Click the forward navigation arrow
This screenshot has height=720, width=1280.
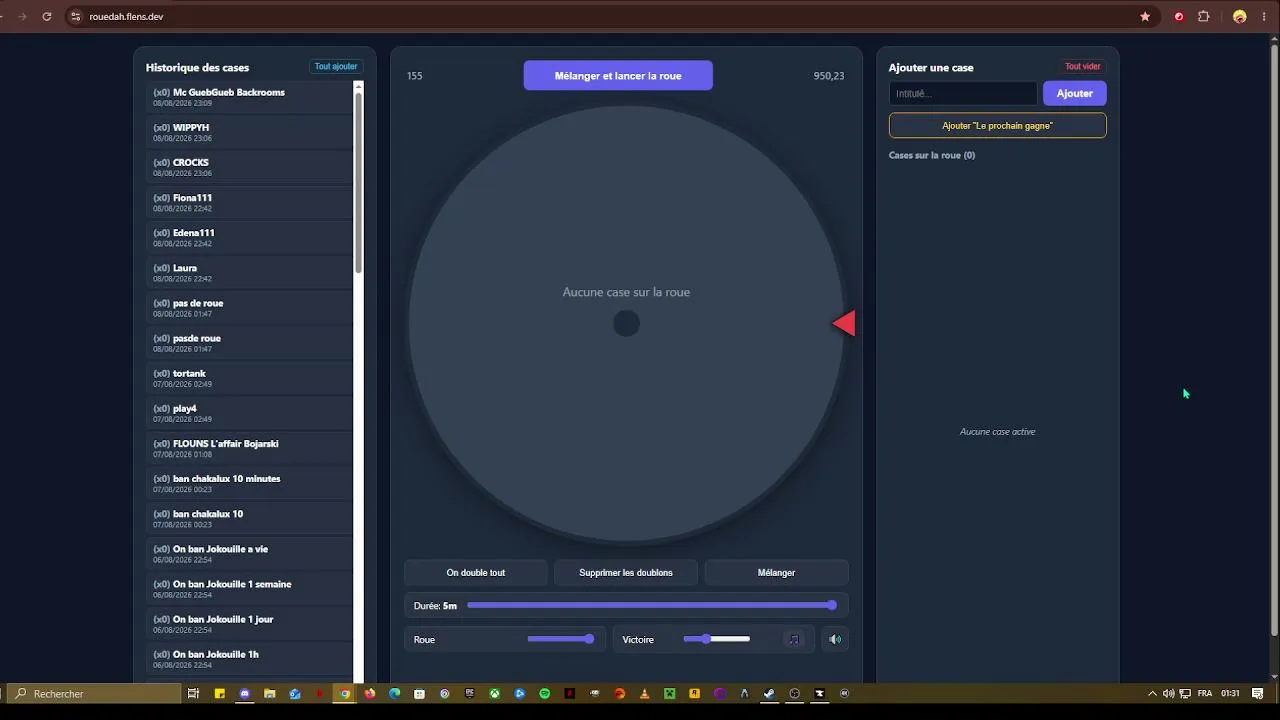coord(22,17)
